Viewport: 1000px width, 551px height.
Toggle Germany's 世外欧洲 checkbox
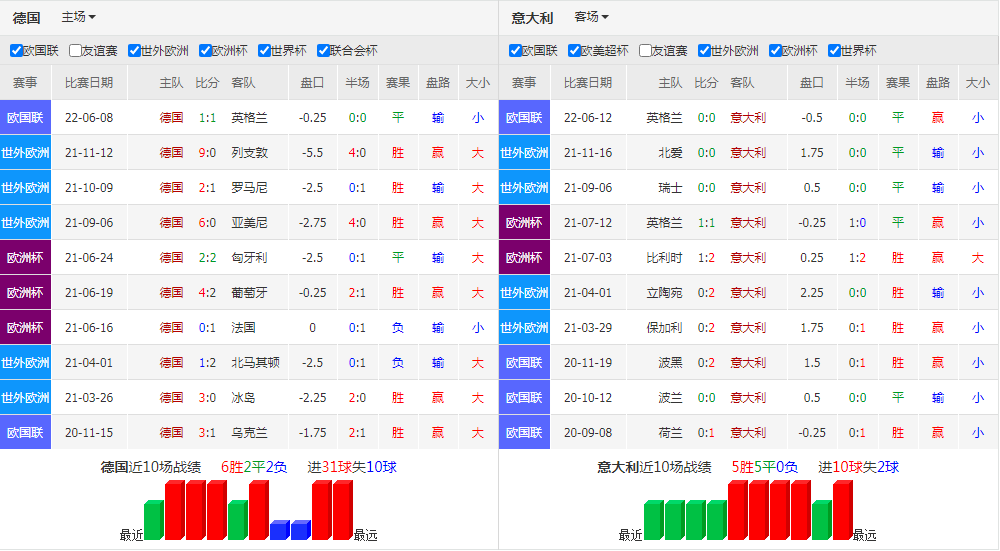coord(134,50)
